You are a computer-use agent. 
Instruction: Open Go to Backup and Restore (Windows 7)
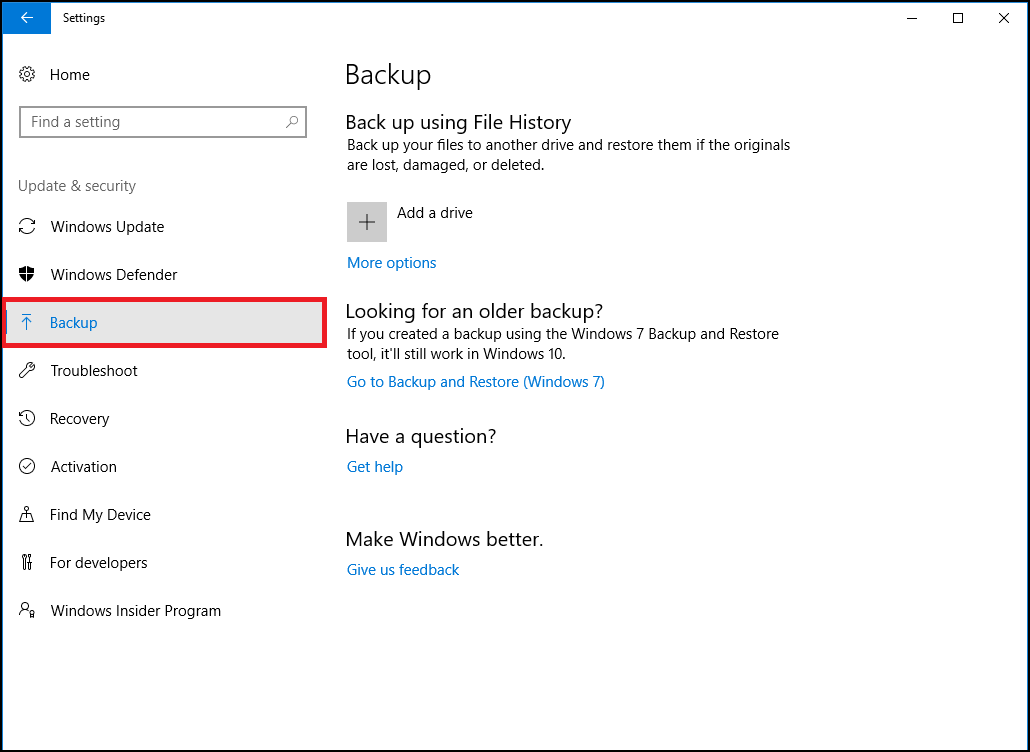click(475, 382)
